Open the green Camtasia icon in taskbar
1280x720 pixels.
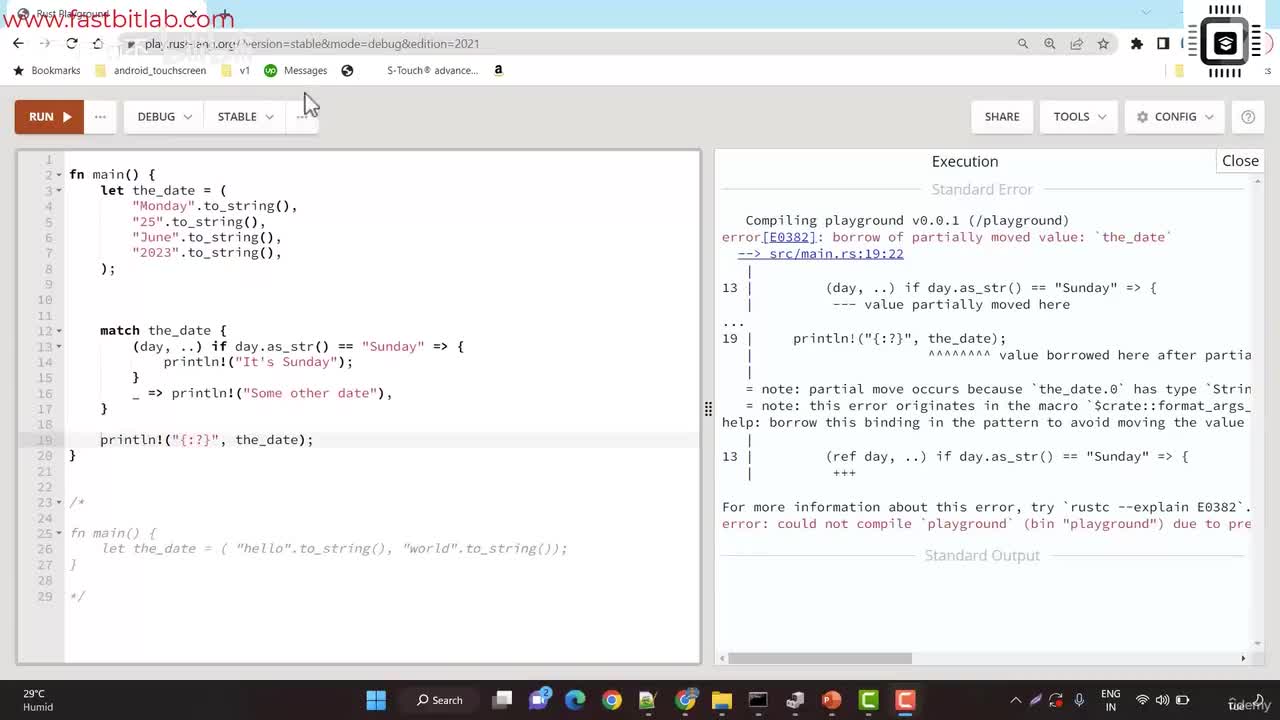click(868, 700)
